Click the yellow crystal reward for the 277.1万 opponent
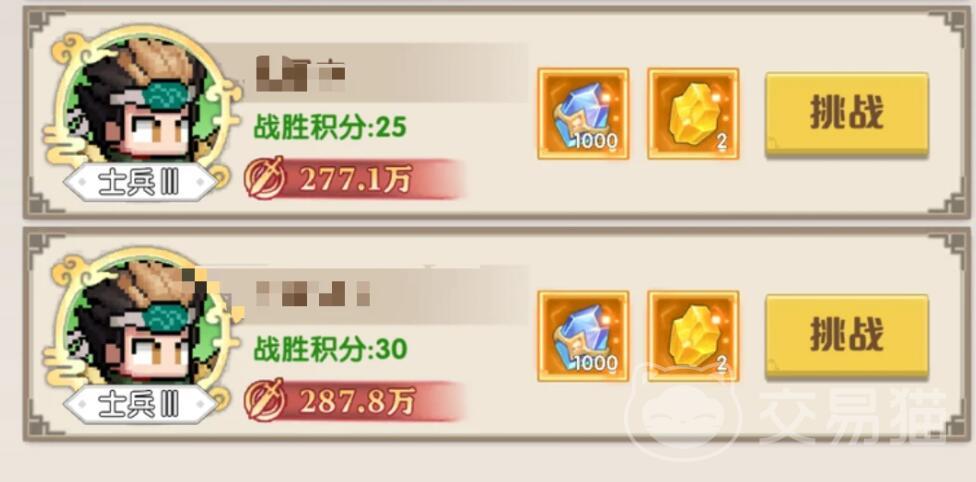Image resolution: width=976 pixels, height=482 pixels. 693,113
